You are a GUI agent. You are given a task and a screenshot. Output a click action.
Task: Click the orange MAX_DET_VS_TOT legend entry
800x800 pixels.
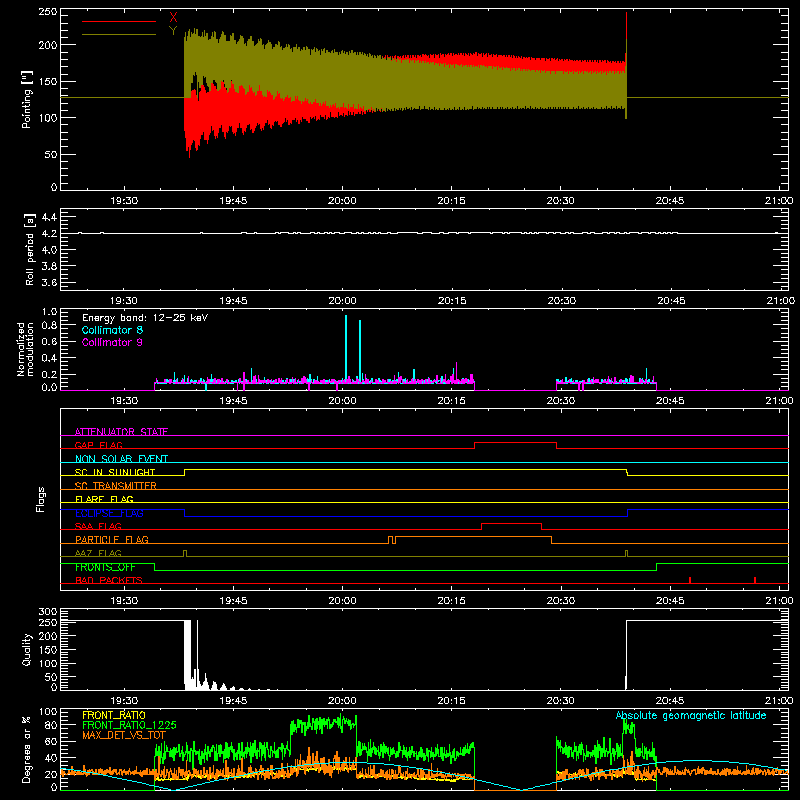click(124, 735)
